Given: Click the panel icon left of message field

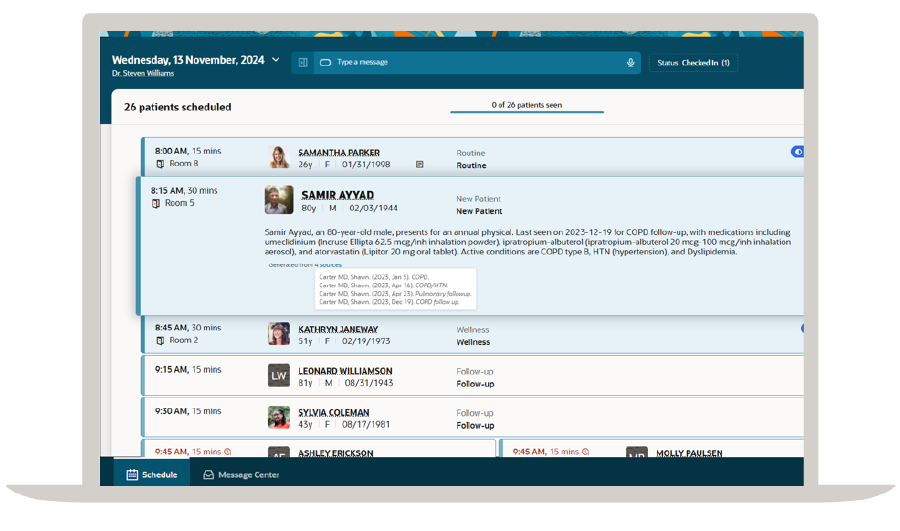Looking at the screenshot, I should pos(303,63).
